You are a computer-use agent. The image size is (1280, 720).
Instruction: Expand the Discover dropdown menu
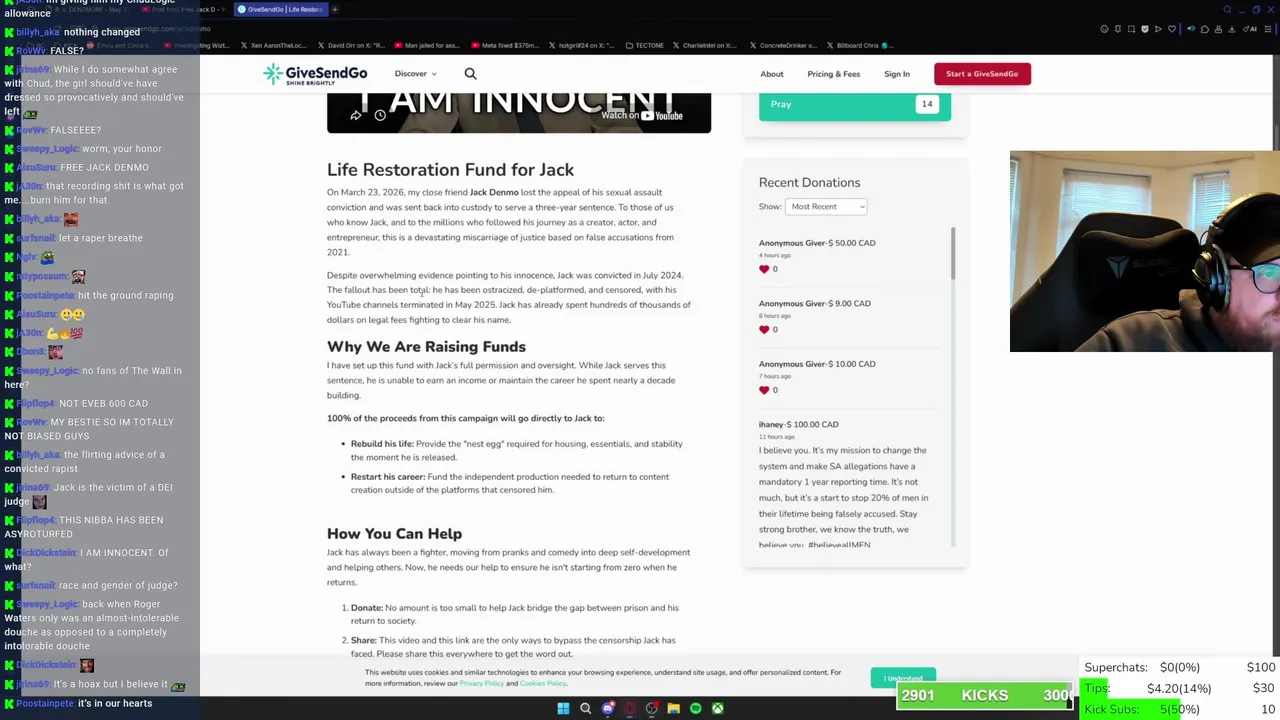click(x=415, y=74)
